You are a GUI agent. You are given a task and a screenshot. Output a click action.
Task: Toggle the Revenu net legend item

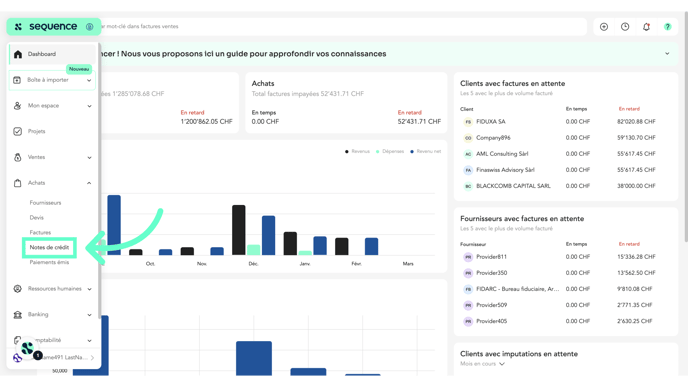point(426,151)
